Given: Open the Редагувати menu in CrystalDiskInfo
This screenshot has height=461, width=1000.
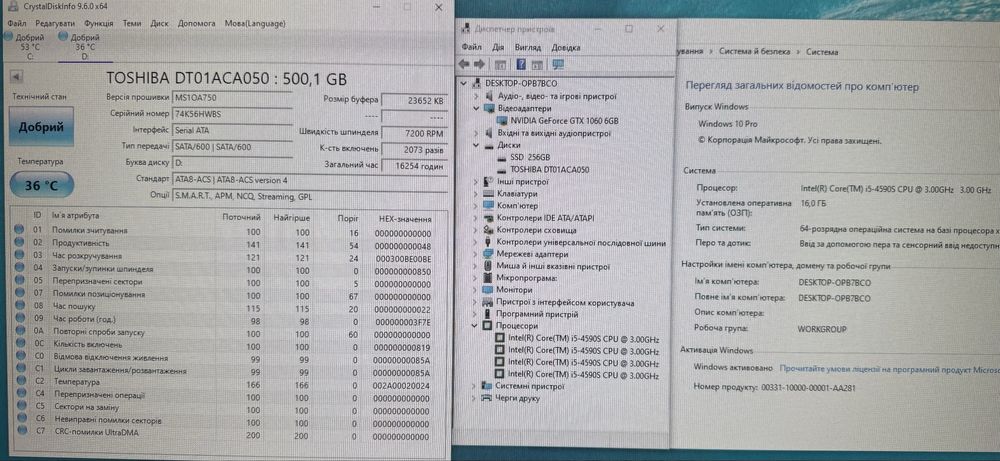Looking at the screenshot, I should 55,24.
